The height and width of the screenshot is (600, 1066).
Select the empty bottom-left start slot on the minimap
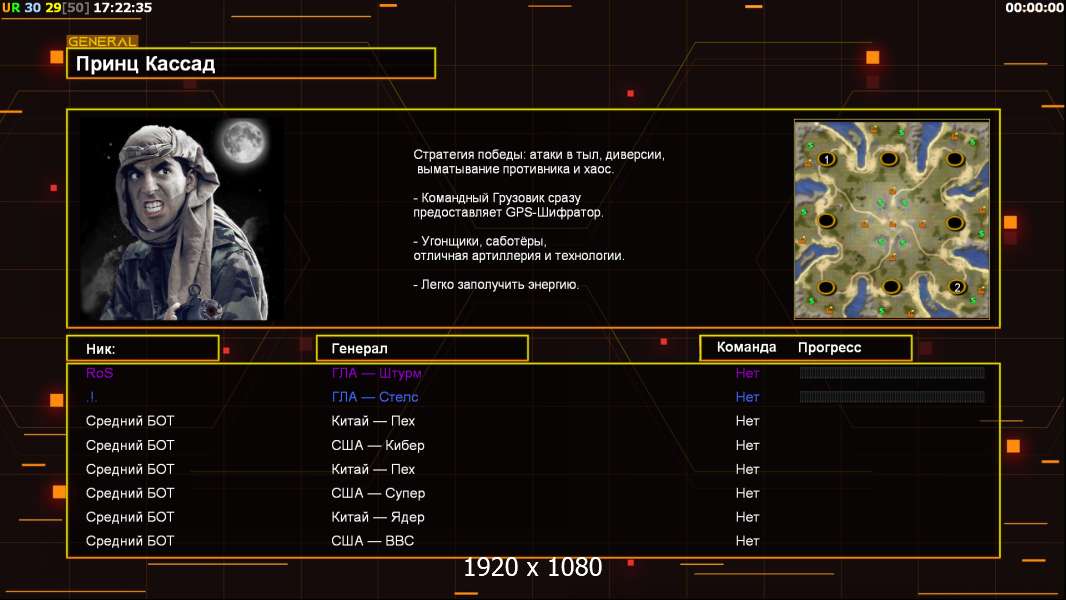[827, 288]
